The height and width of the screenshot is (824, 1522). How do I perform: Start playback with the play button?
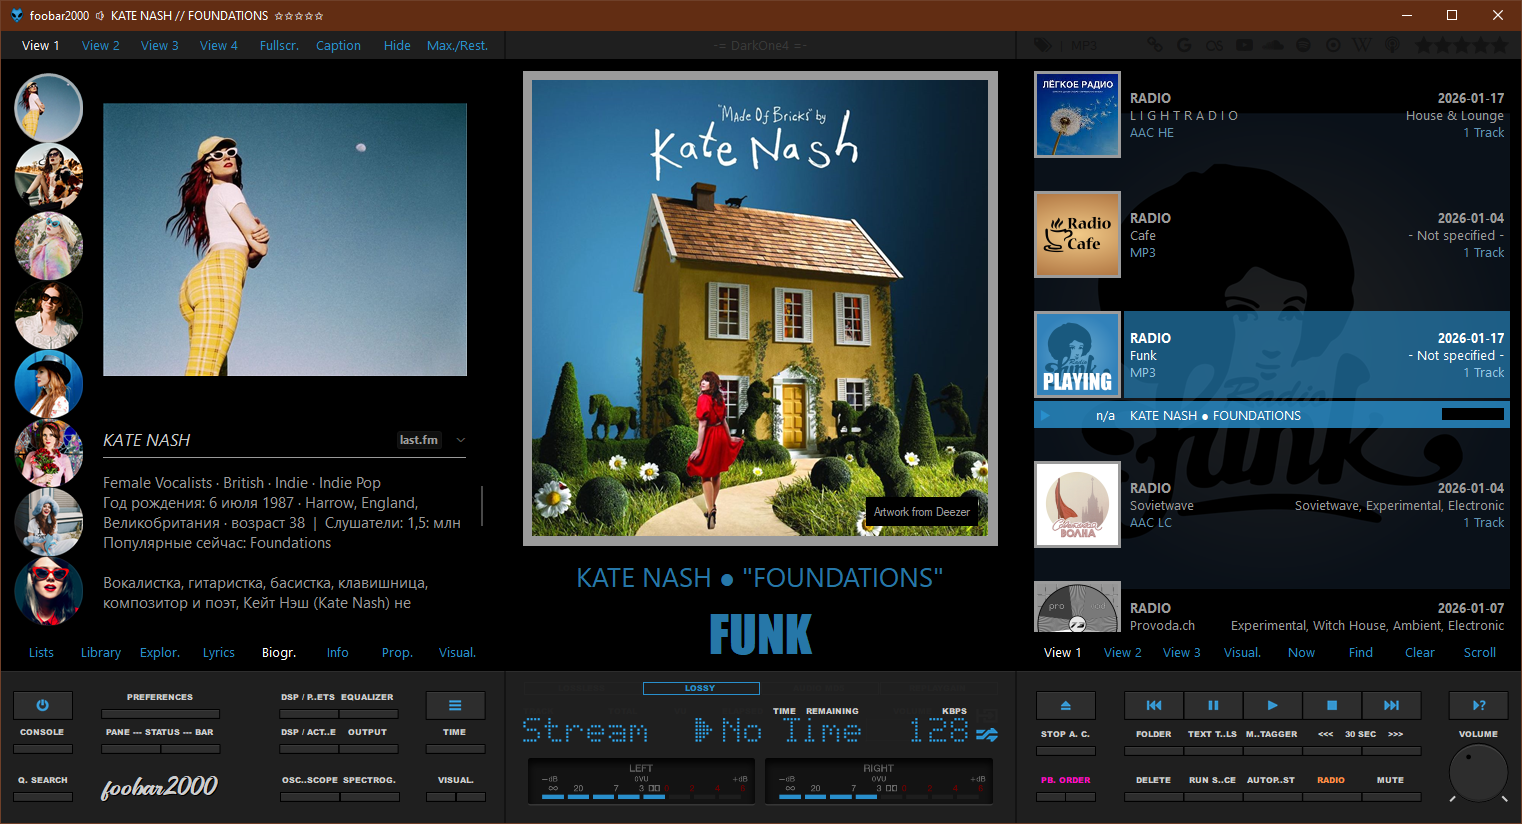tap(1272, 705)
